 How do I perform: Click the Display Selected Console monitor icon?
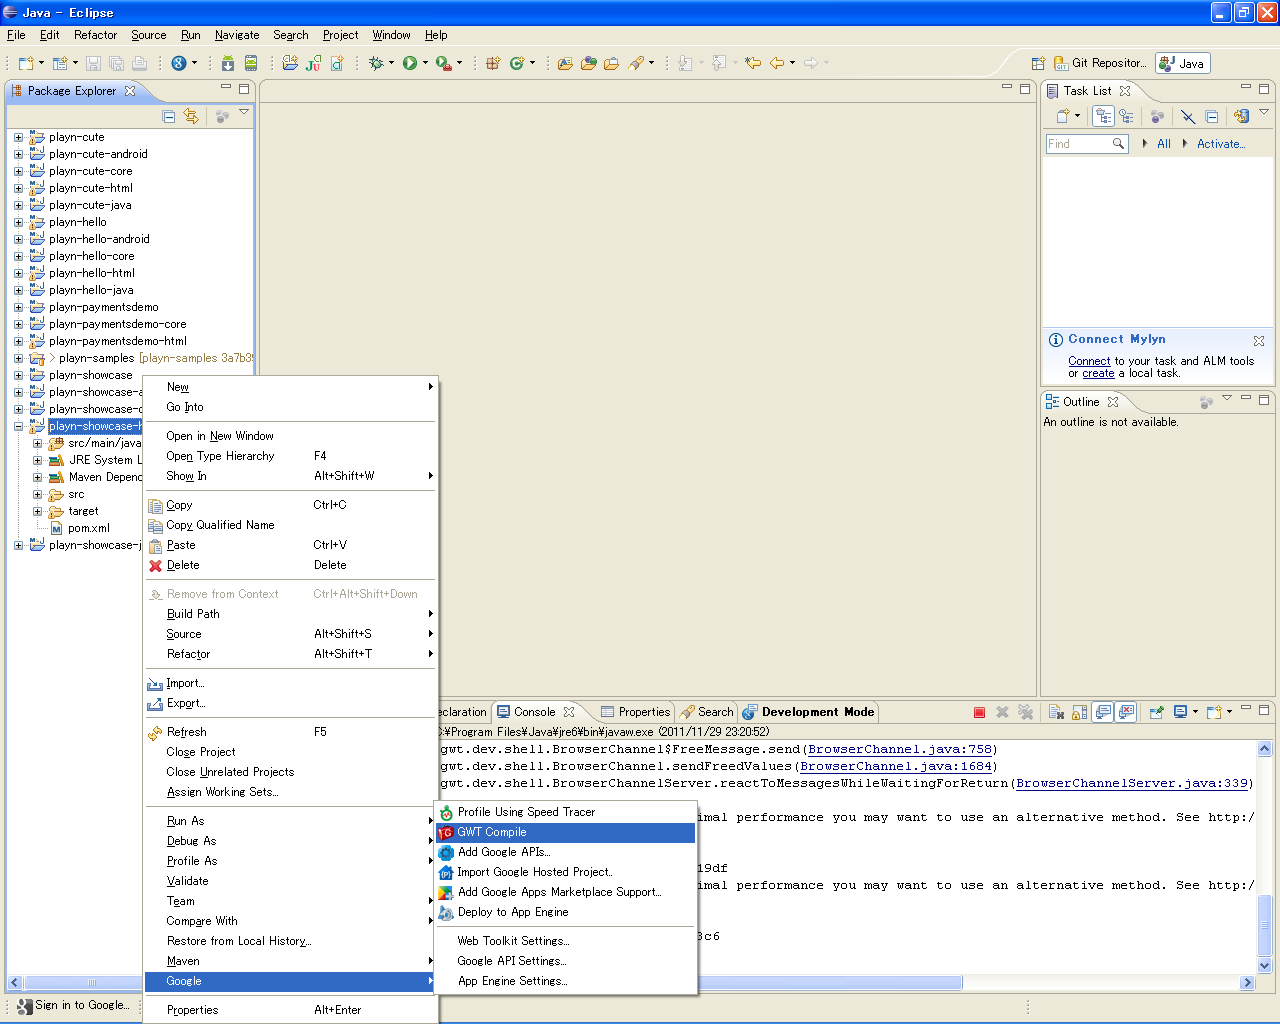pos(1180,712)
